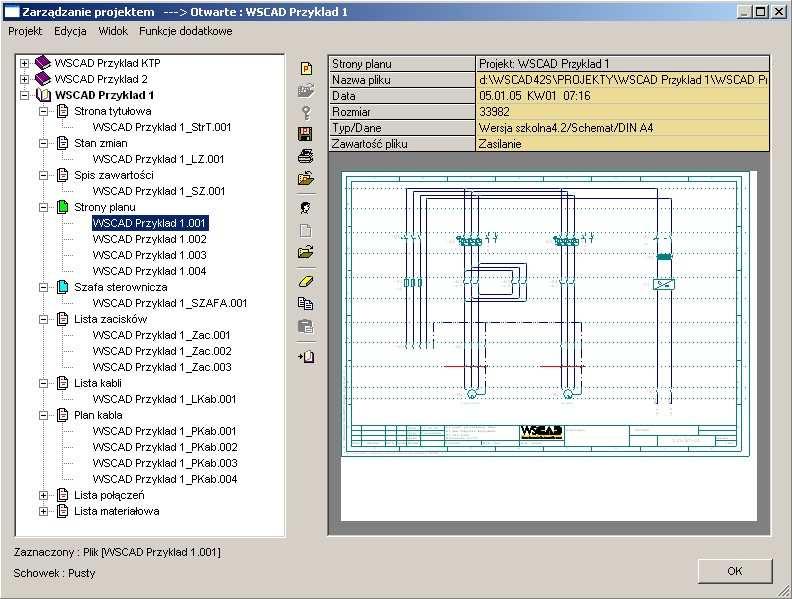Select file WSCAD Przyklad 1_PKab.003
792x599 pixels.
165,463
